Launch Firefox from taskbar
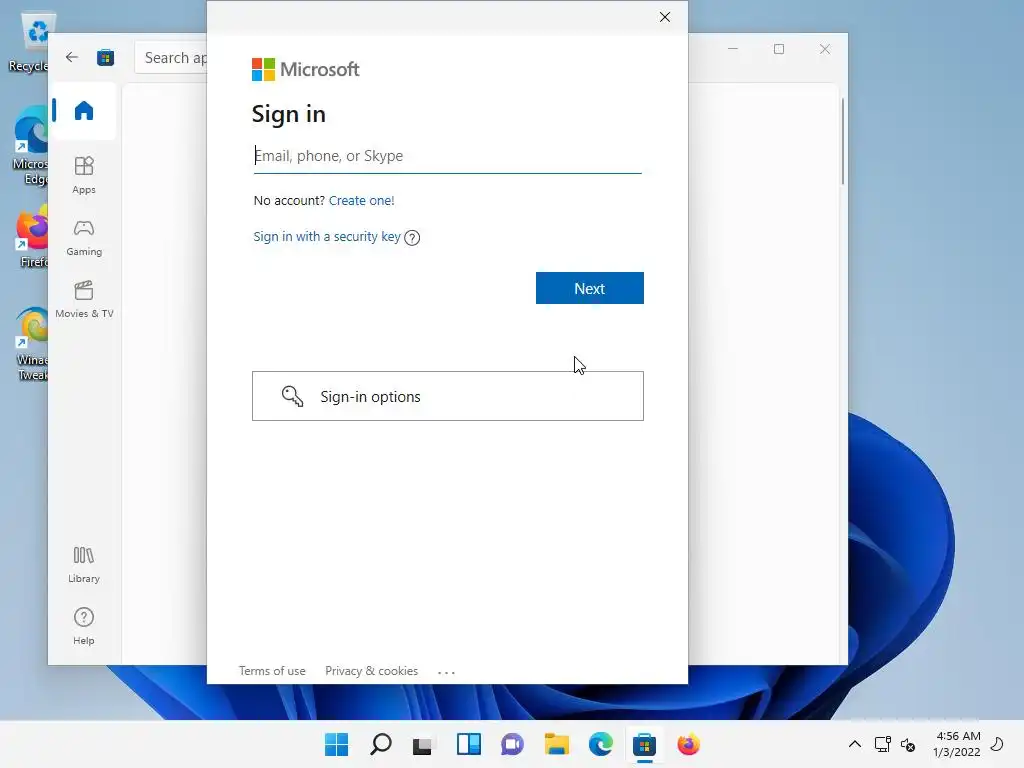Viewport: 1024px width, 768px height. pyautogui.click(x=688, y=744)
